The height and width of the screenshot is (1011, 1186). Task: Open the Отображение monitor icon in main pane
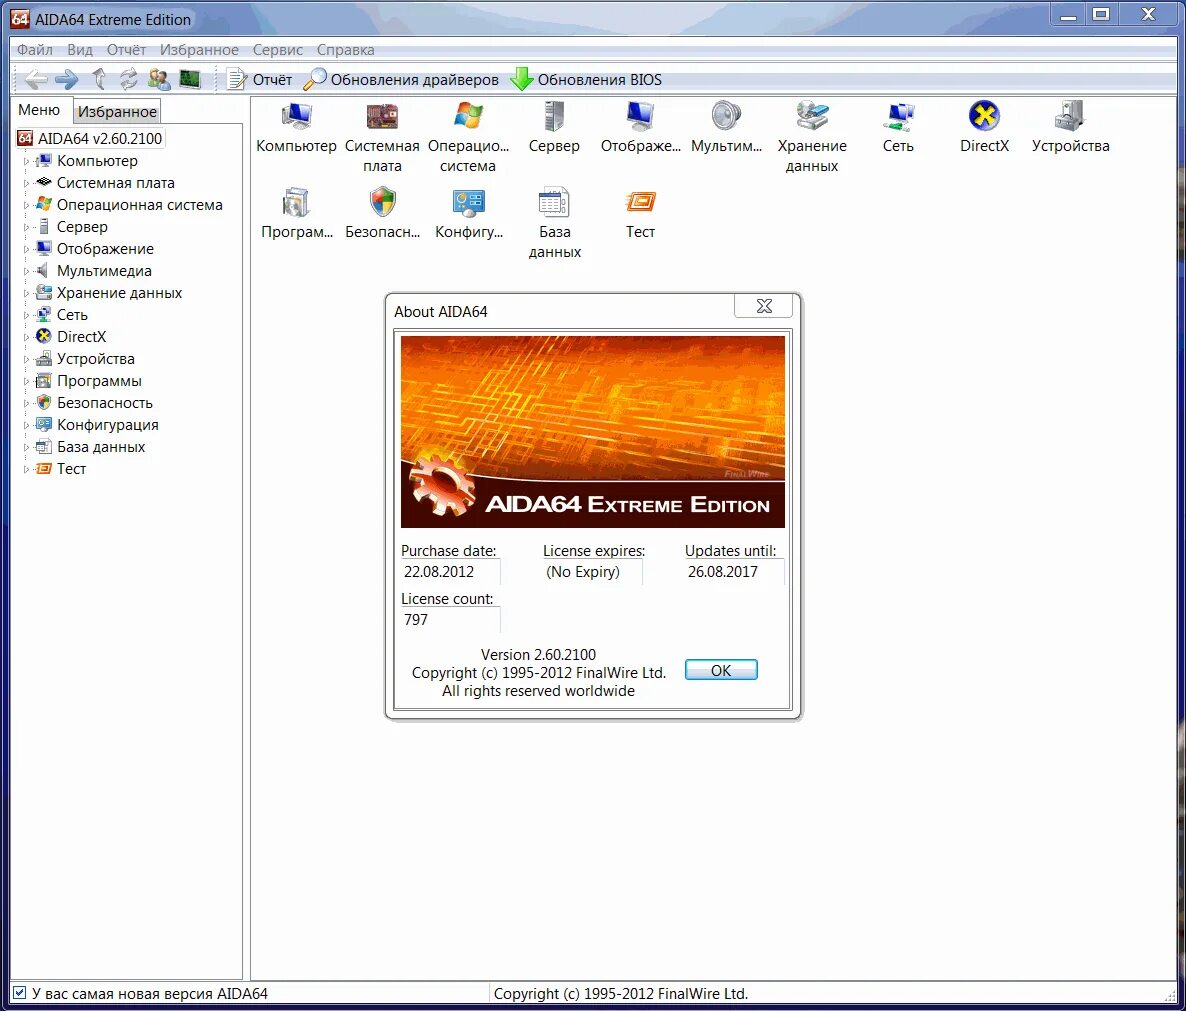(640, 116)
